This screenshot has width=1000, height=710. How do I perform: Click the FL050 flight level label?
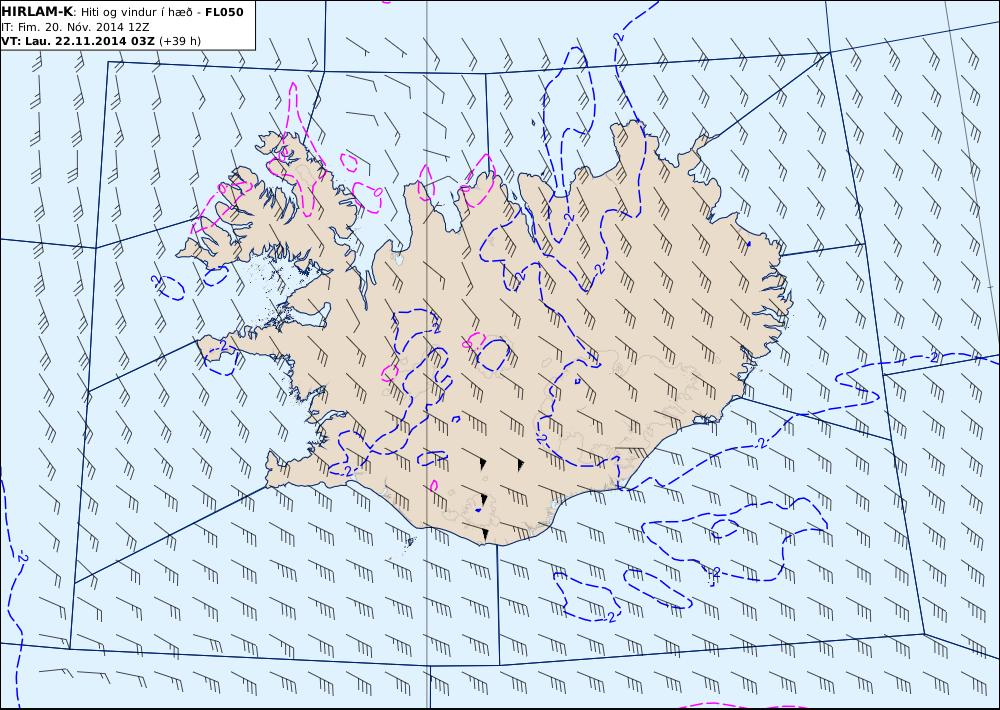coord(224,11)
